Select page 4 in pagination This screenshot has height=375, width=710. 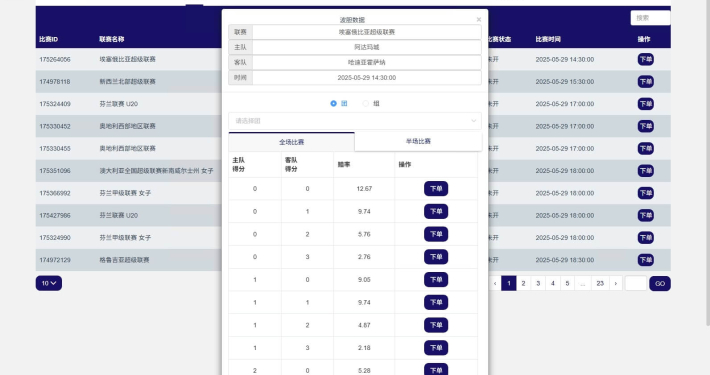pyautogui.click(x=552, y=284)
